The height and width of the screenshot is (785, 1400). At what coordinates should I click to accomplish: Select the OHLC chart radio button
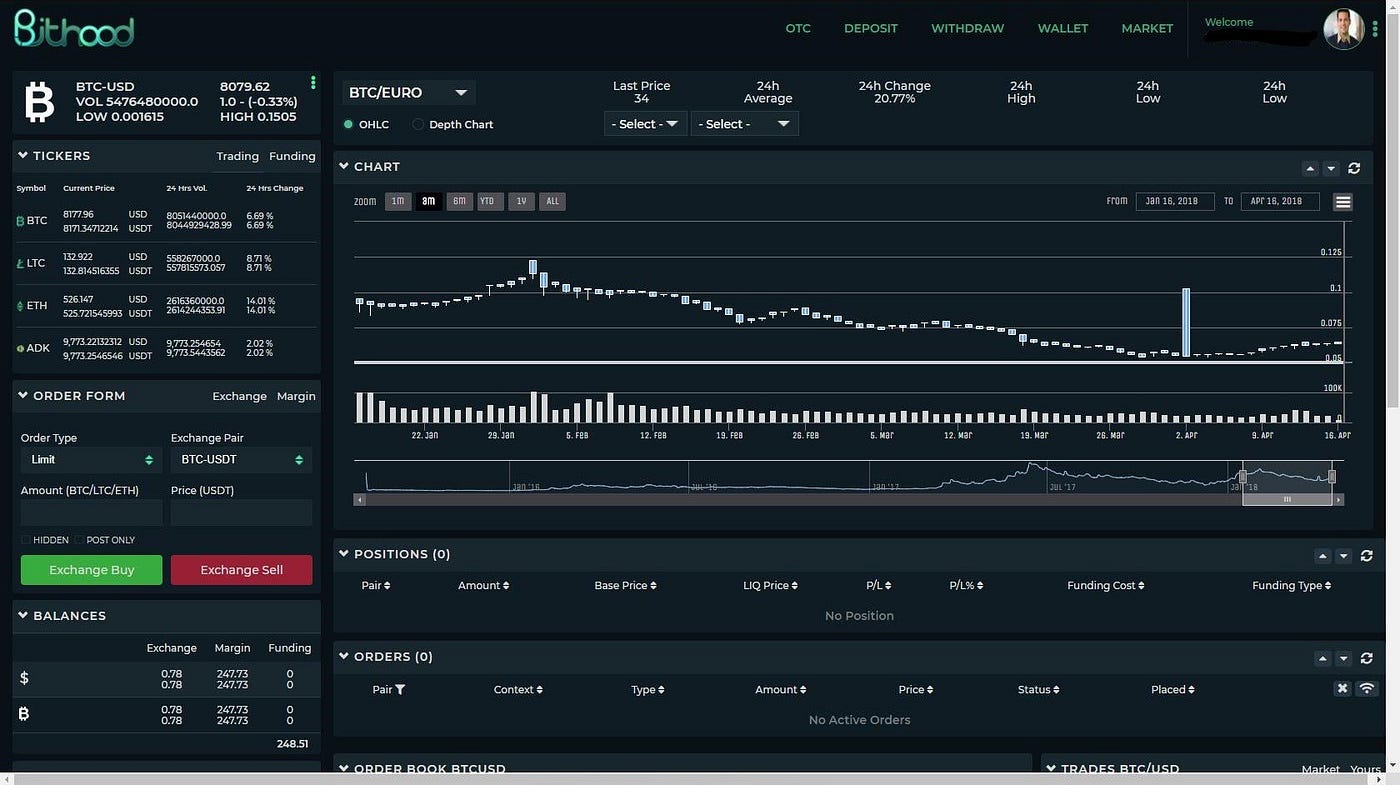click(x=350, y=124)
